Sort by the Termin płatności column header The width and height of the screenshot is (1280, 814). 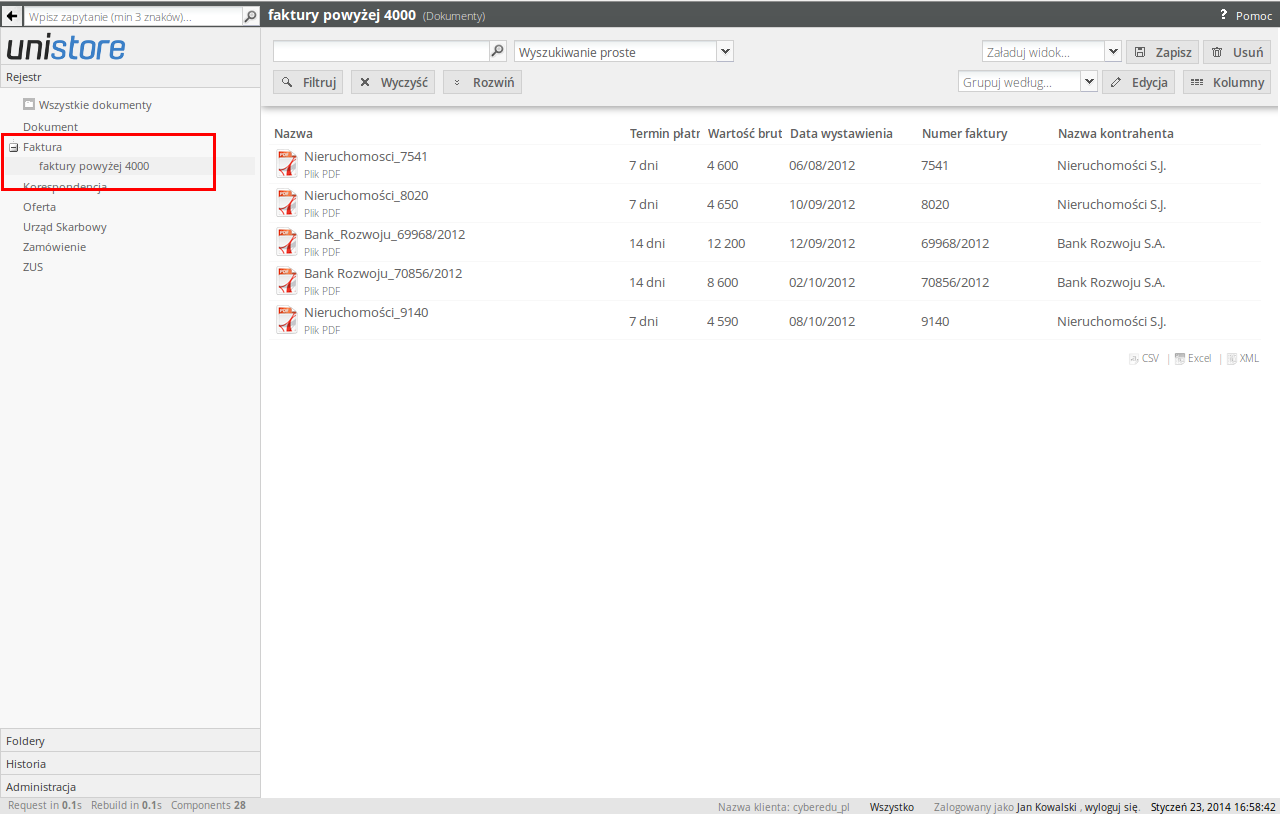664,133
